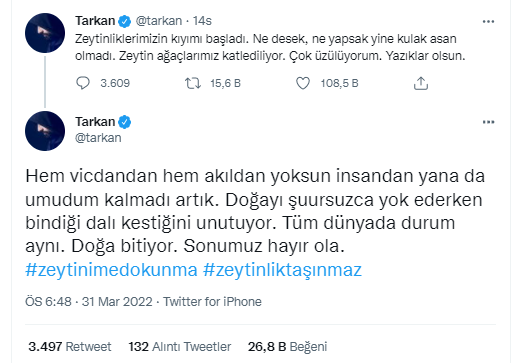This screenshot has height=363, width=526.
Task: Retweet the first Tarkan tweet
Action: pyautogui.click(x=193, y=83)
